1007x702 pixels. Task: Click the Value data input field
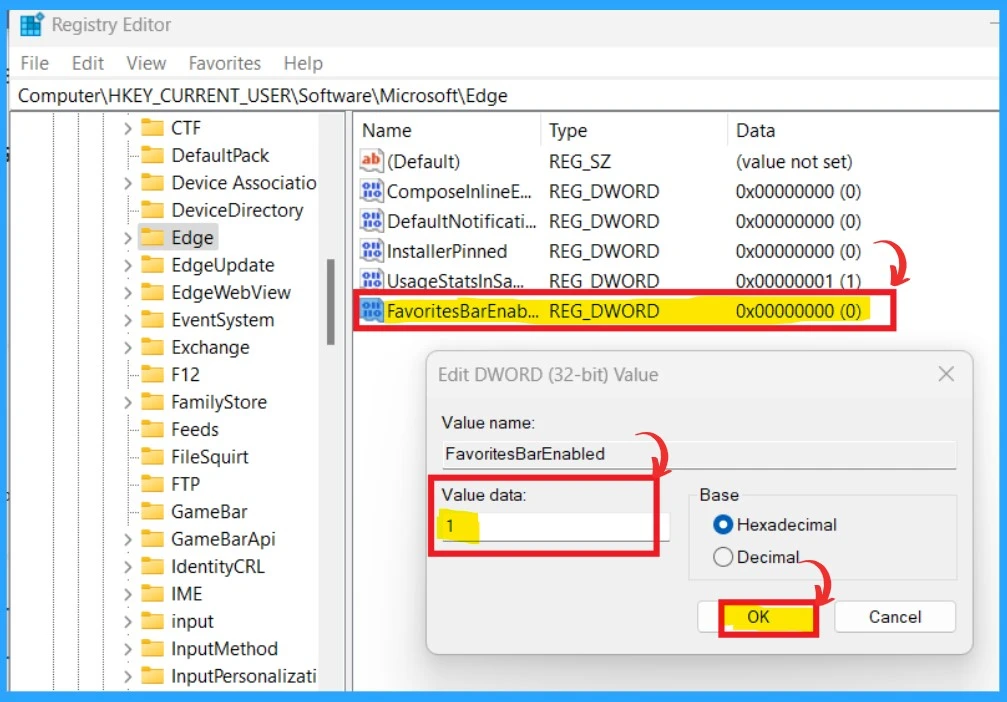tap(554, 526)
